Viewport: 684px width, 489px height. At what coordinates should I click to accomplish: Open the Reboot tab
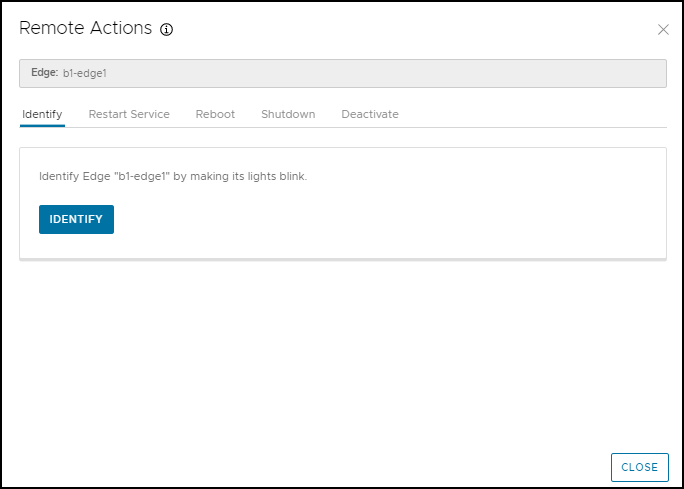(x=215, y=114)
